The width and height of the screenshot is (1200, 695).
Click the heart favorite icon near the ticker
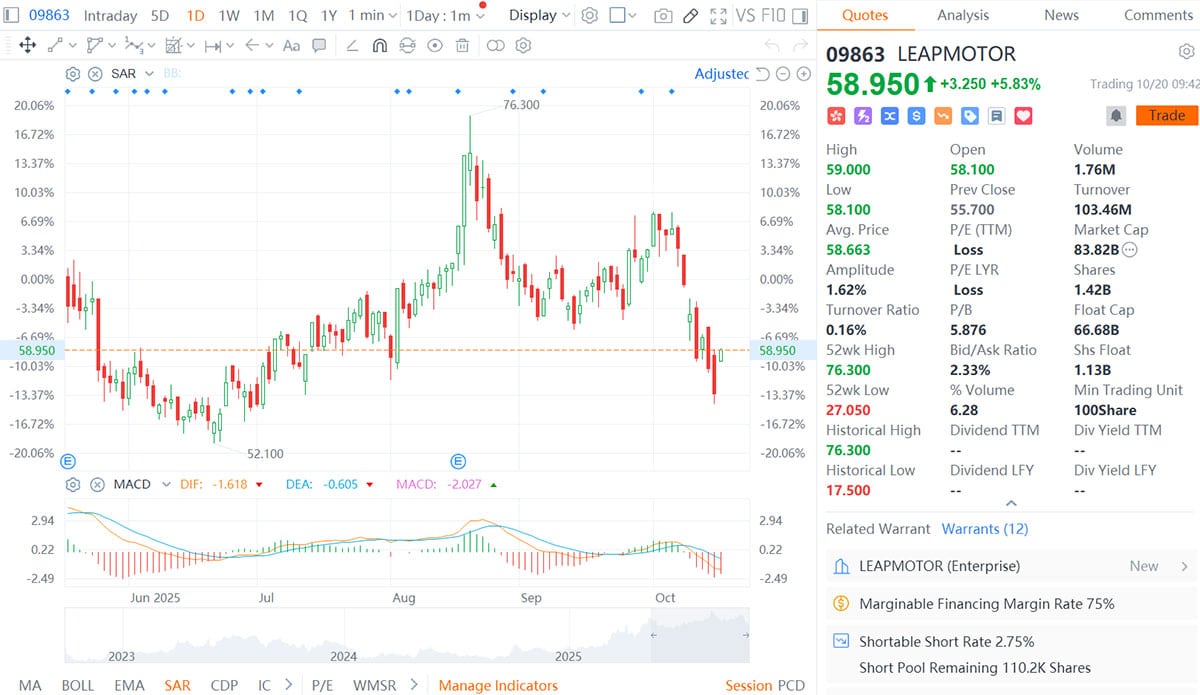click(x=1022, y=116)
